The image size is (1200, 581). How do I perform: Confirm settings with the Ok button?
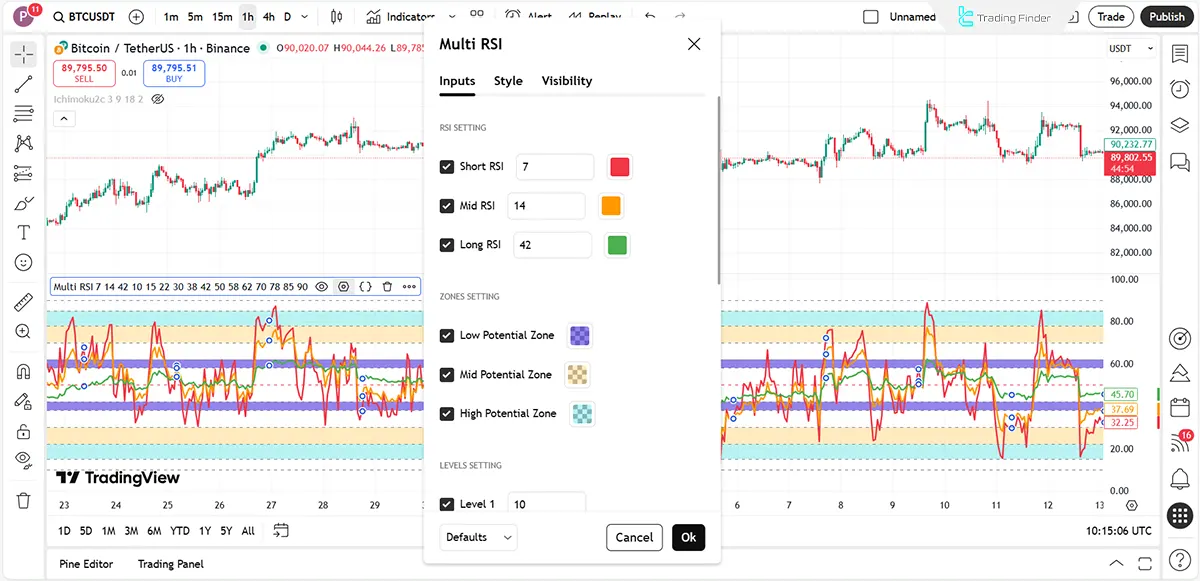coord(688,537)
